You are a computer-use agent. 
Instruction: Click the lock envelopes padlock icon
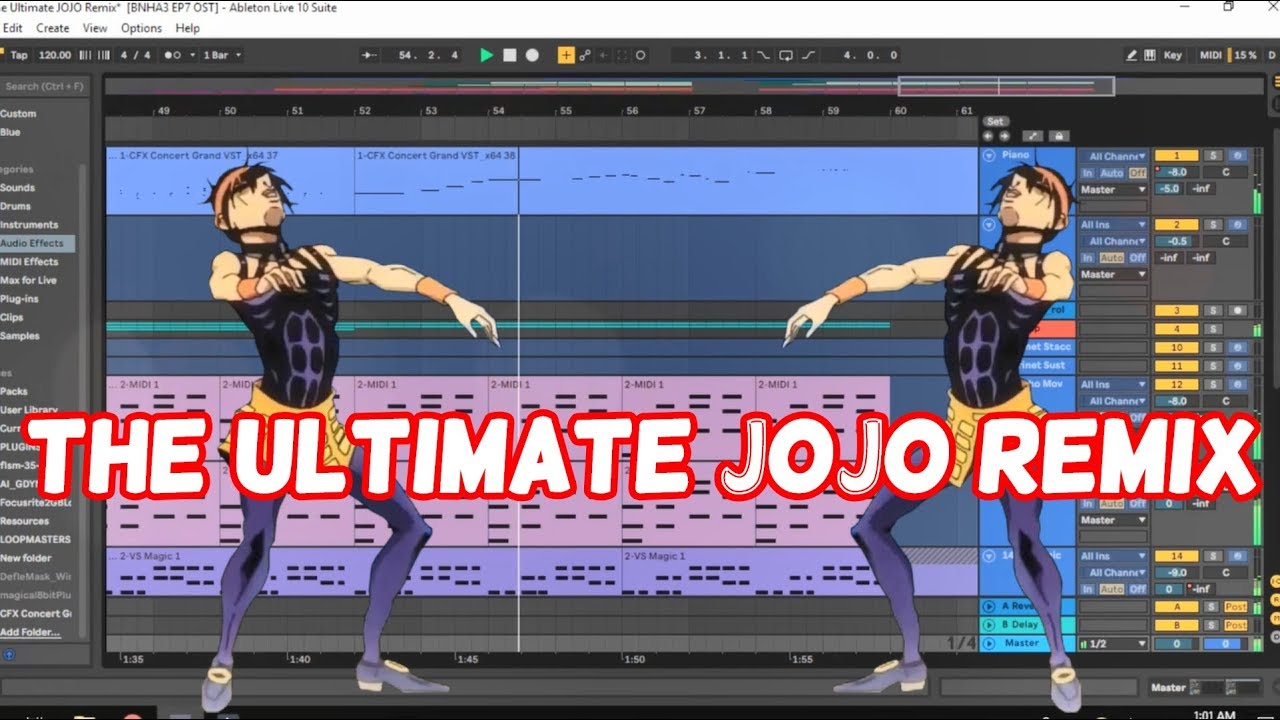(1059, 136)
